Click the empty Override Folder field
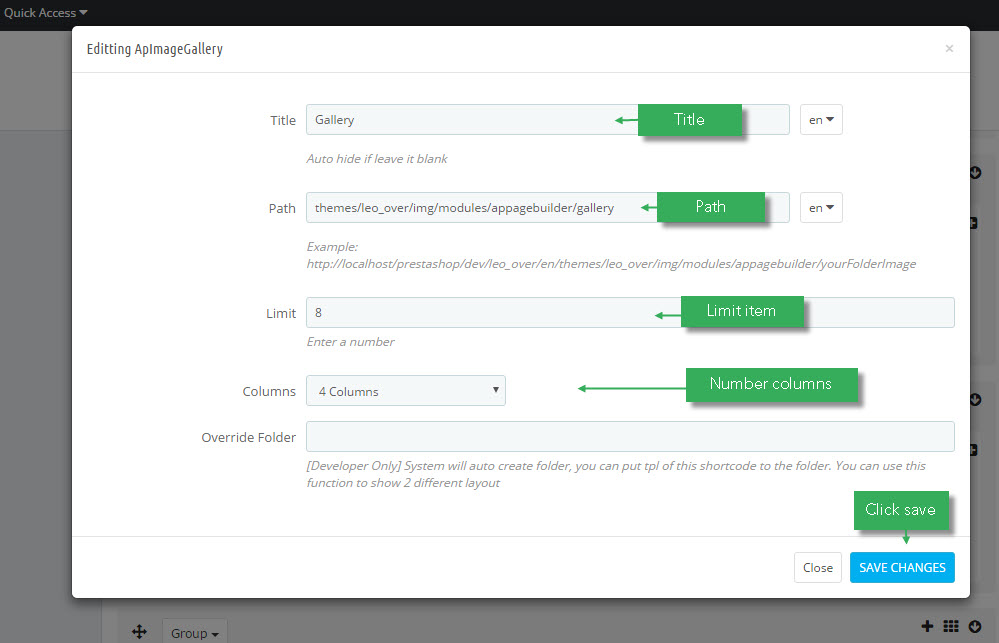 coord(630,437)
